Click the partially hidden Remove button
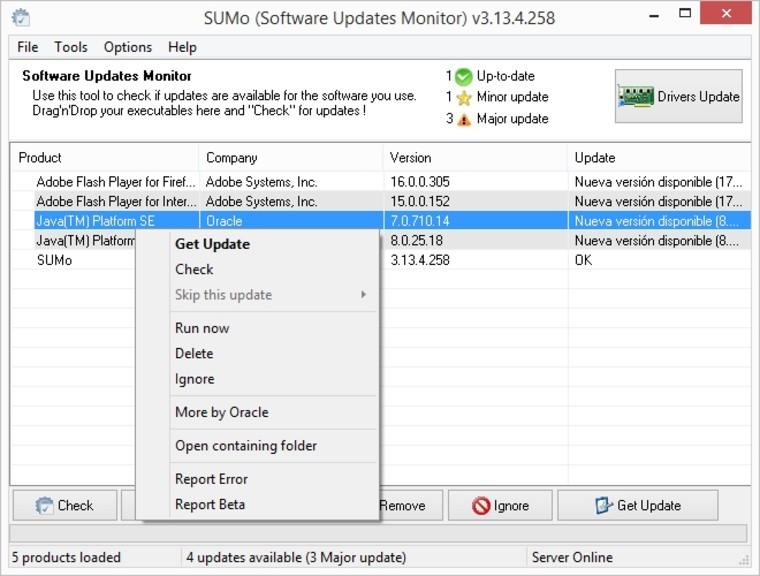760x576 pixels. 410,505
